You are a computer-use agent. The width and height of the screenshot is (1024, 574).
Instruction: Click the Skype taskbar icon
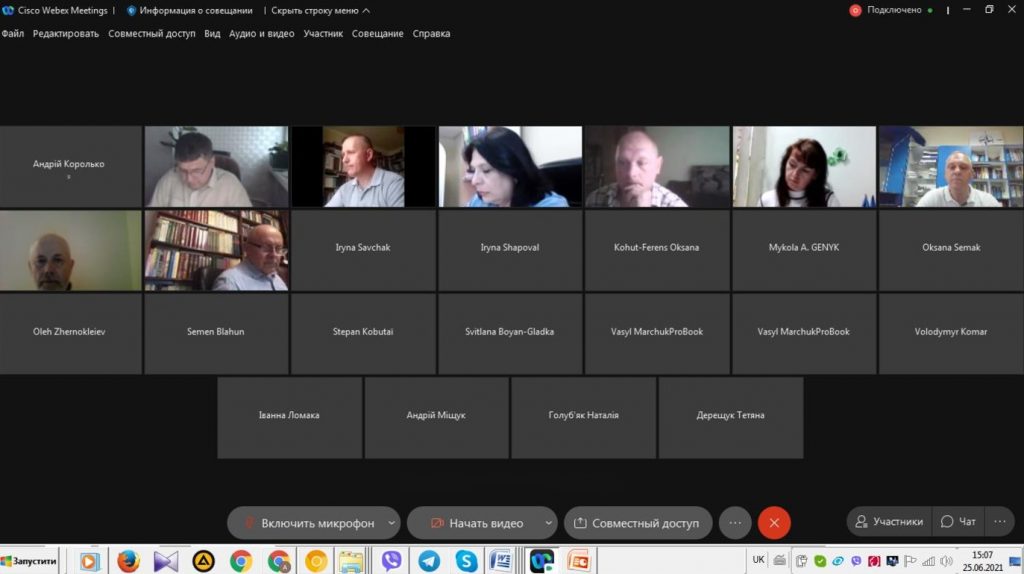click(x=466, y=561)
